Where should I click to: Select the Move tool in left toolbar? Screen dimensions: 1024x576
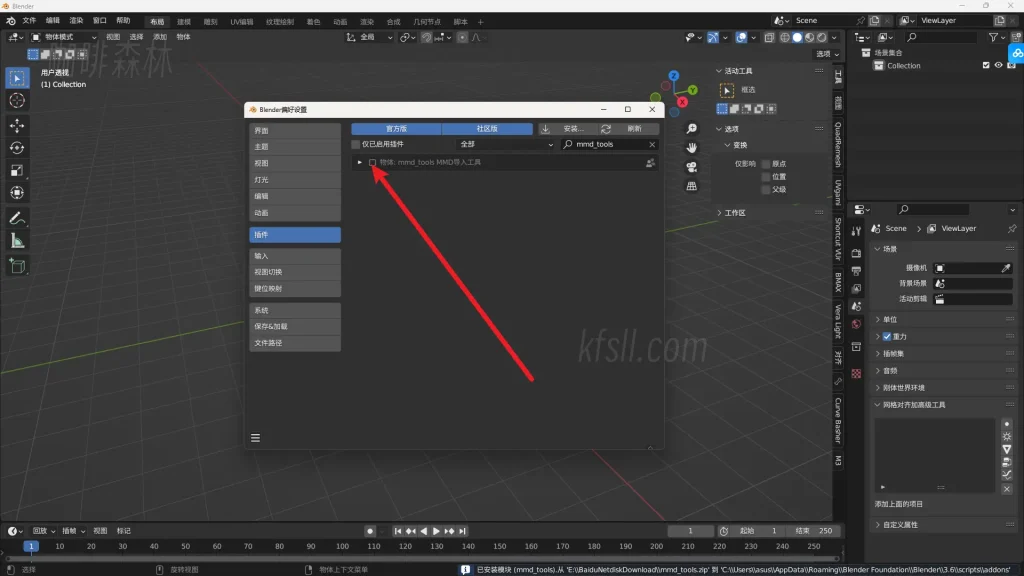coord(18,125)
